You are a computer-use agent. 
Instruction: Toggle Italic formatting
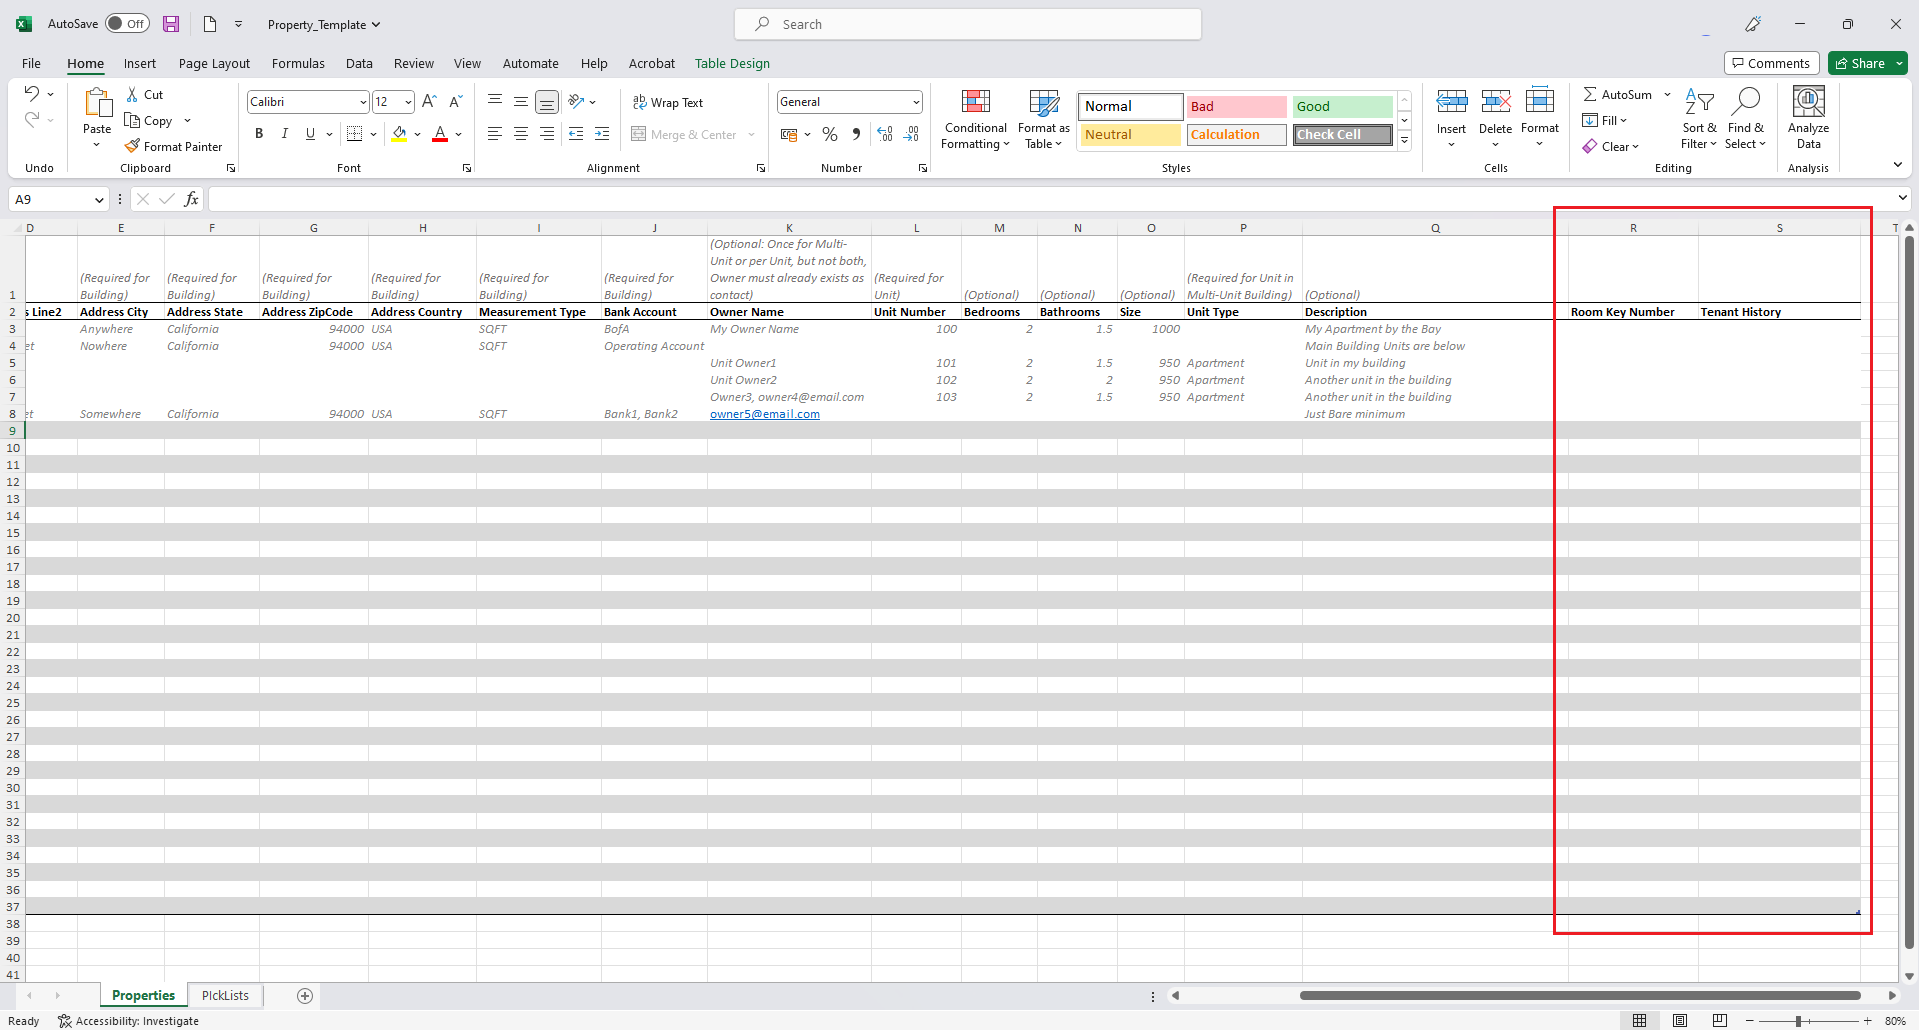[285, 133]
